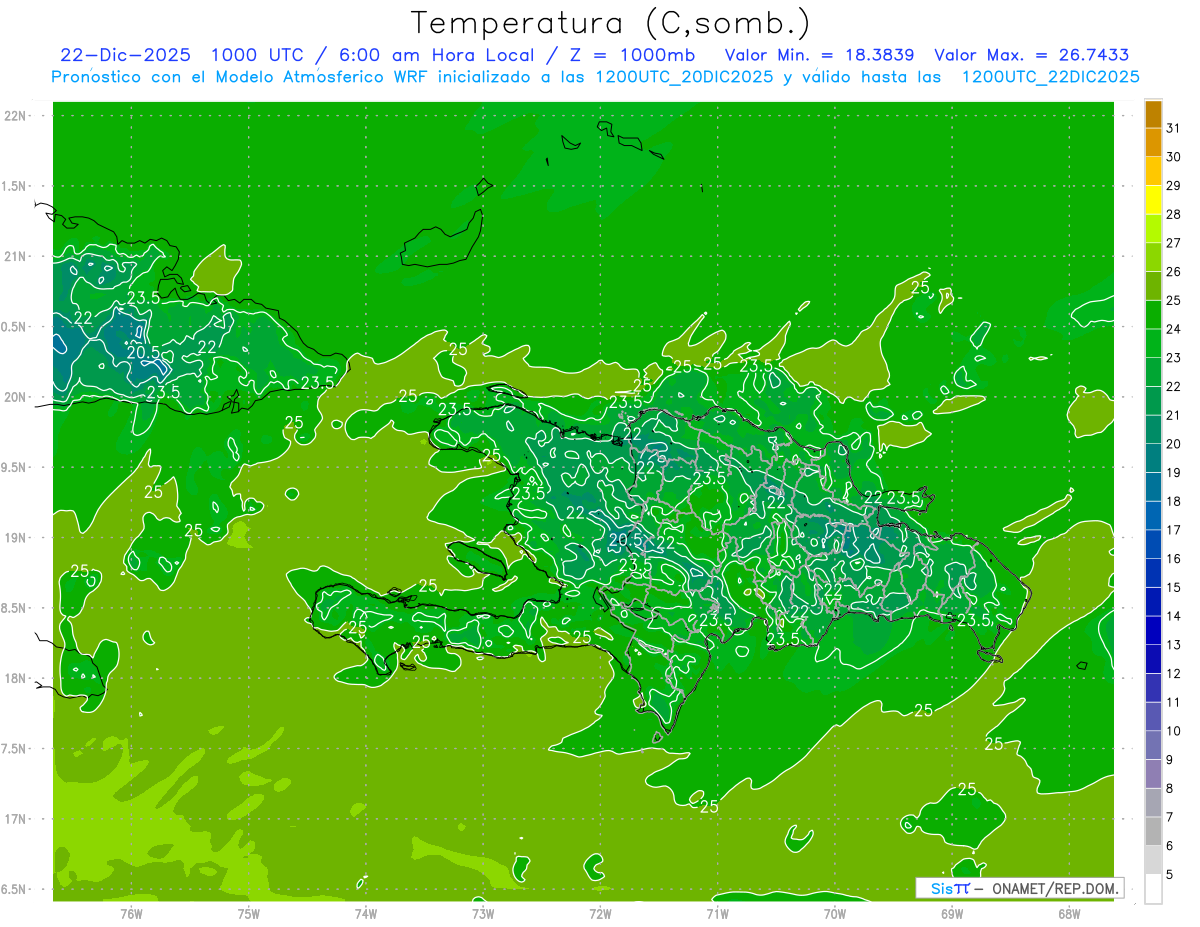1200x927 pixels.
Task: Click the title "Temperatura (C,somb.)"
Action: coord(611,23)
